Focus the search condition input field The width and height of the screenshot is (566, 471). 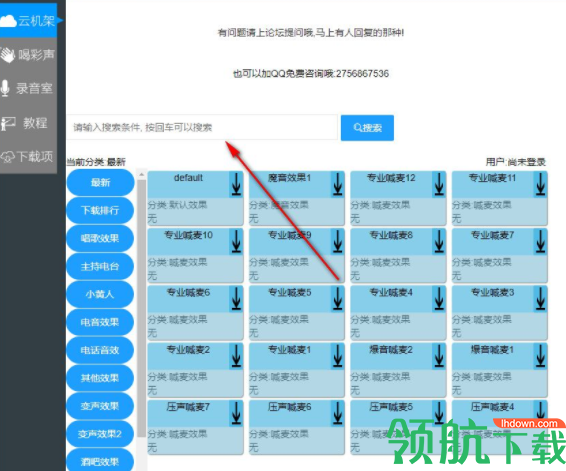click(202, 127)
